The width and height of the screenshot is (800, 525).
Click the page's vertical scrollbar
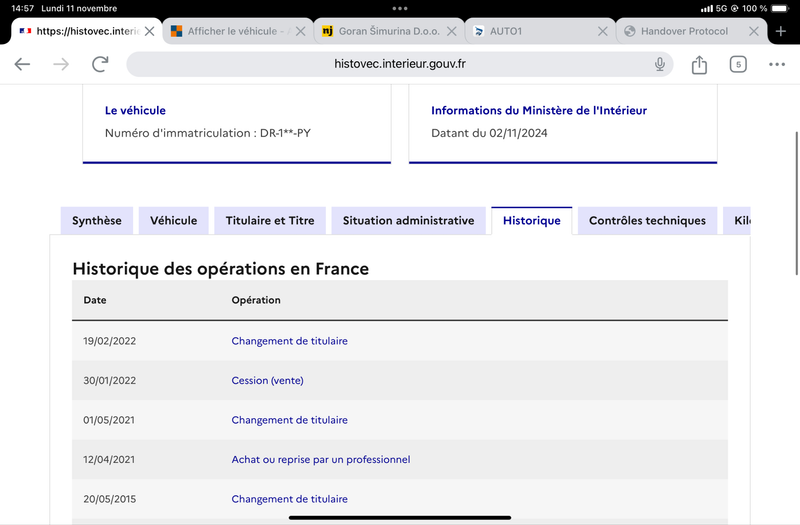(x=797, y=203)
